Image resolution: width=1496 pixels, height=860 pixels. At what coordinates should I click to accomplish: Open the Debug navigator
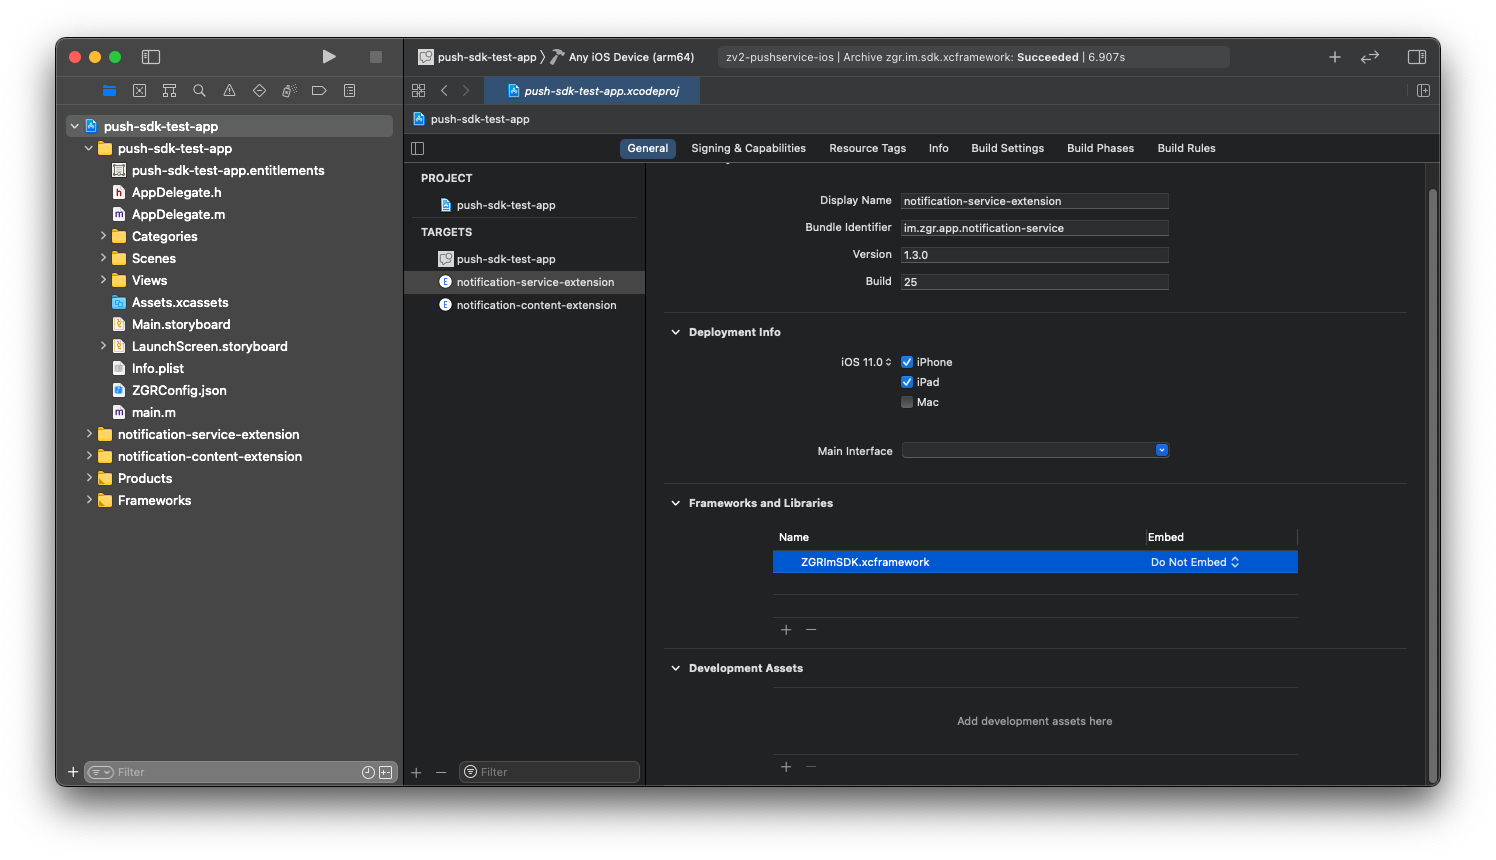click(289, 91)
